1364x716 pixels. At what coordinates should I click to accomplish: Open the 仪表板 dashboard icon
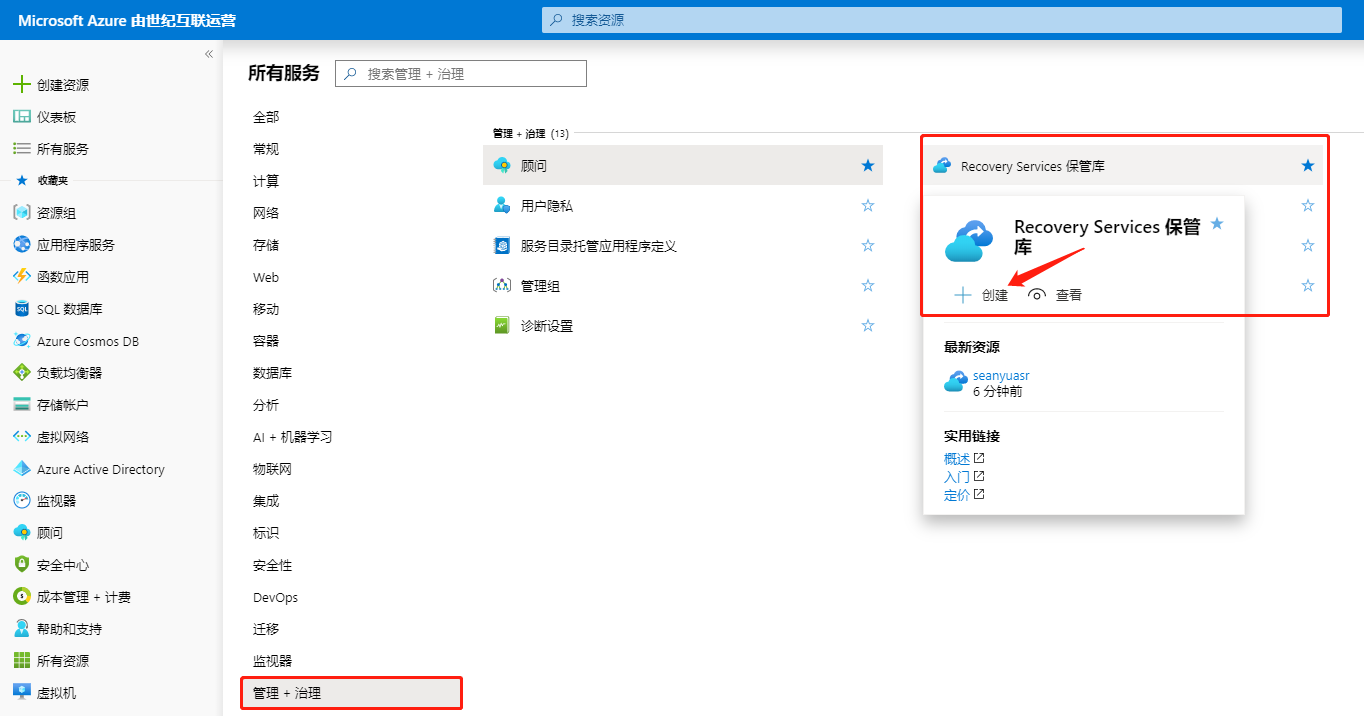point(22,117)
